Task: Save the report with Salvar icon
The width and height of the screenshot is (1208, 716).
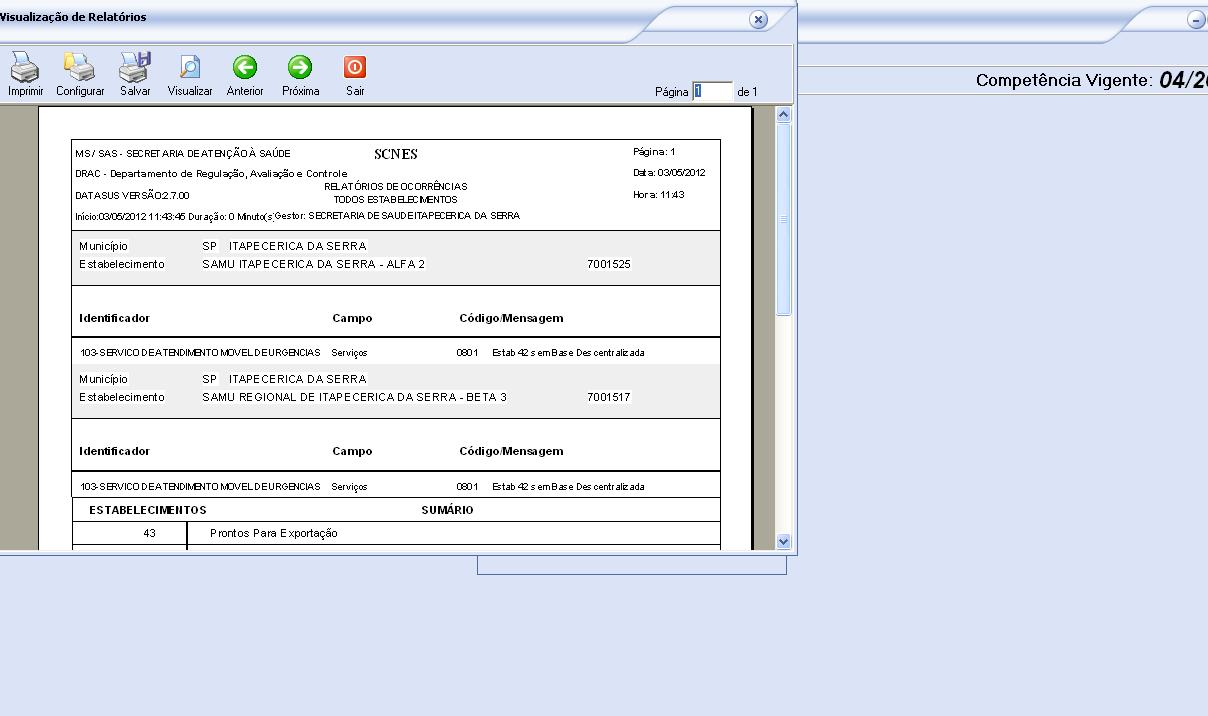Action: 135,68
